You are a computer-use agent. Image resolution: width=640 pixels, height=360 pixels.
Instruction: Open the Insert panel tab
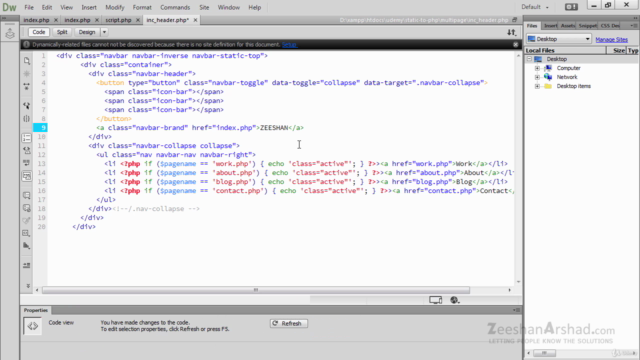click(x=551, y=26)
